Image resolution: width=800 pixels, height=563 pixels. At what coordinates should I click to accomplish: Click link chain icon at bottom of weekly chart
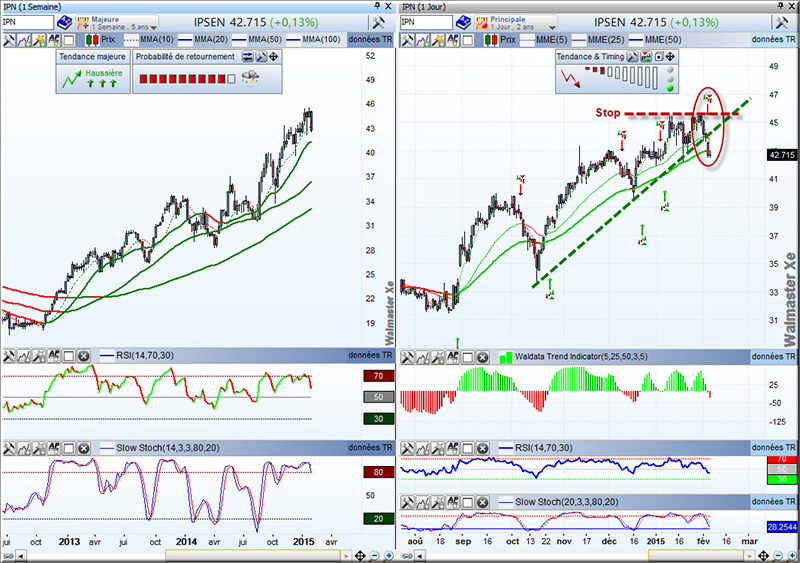click(8, 556)
